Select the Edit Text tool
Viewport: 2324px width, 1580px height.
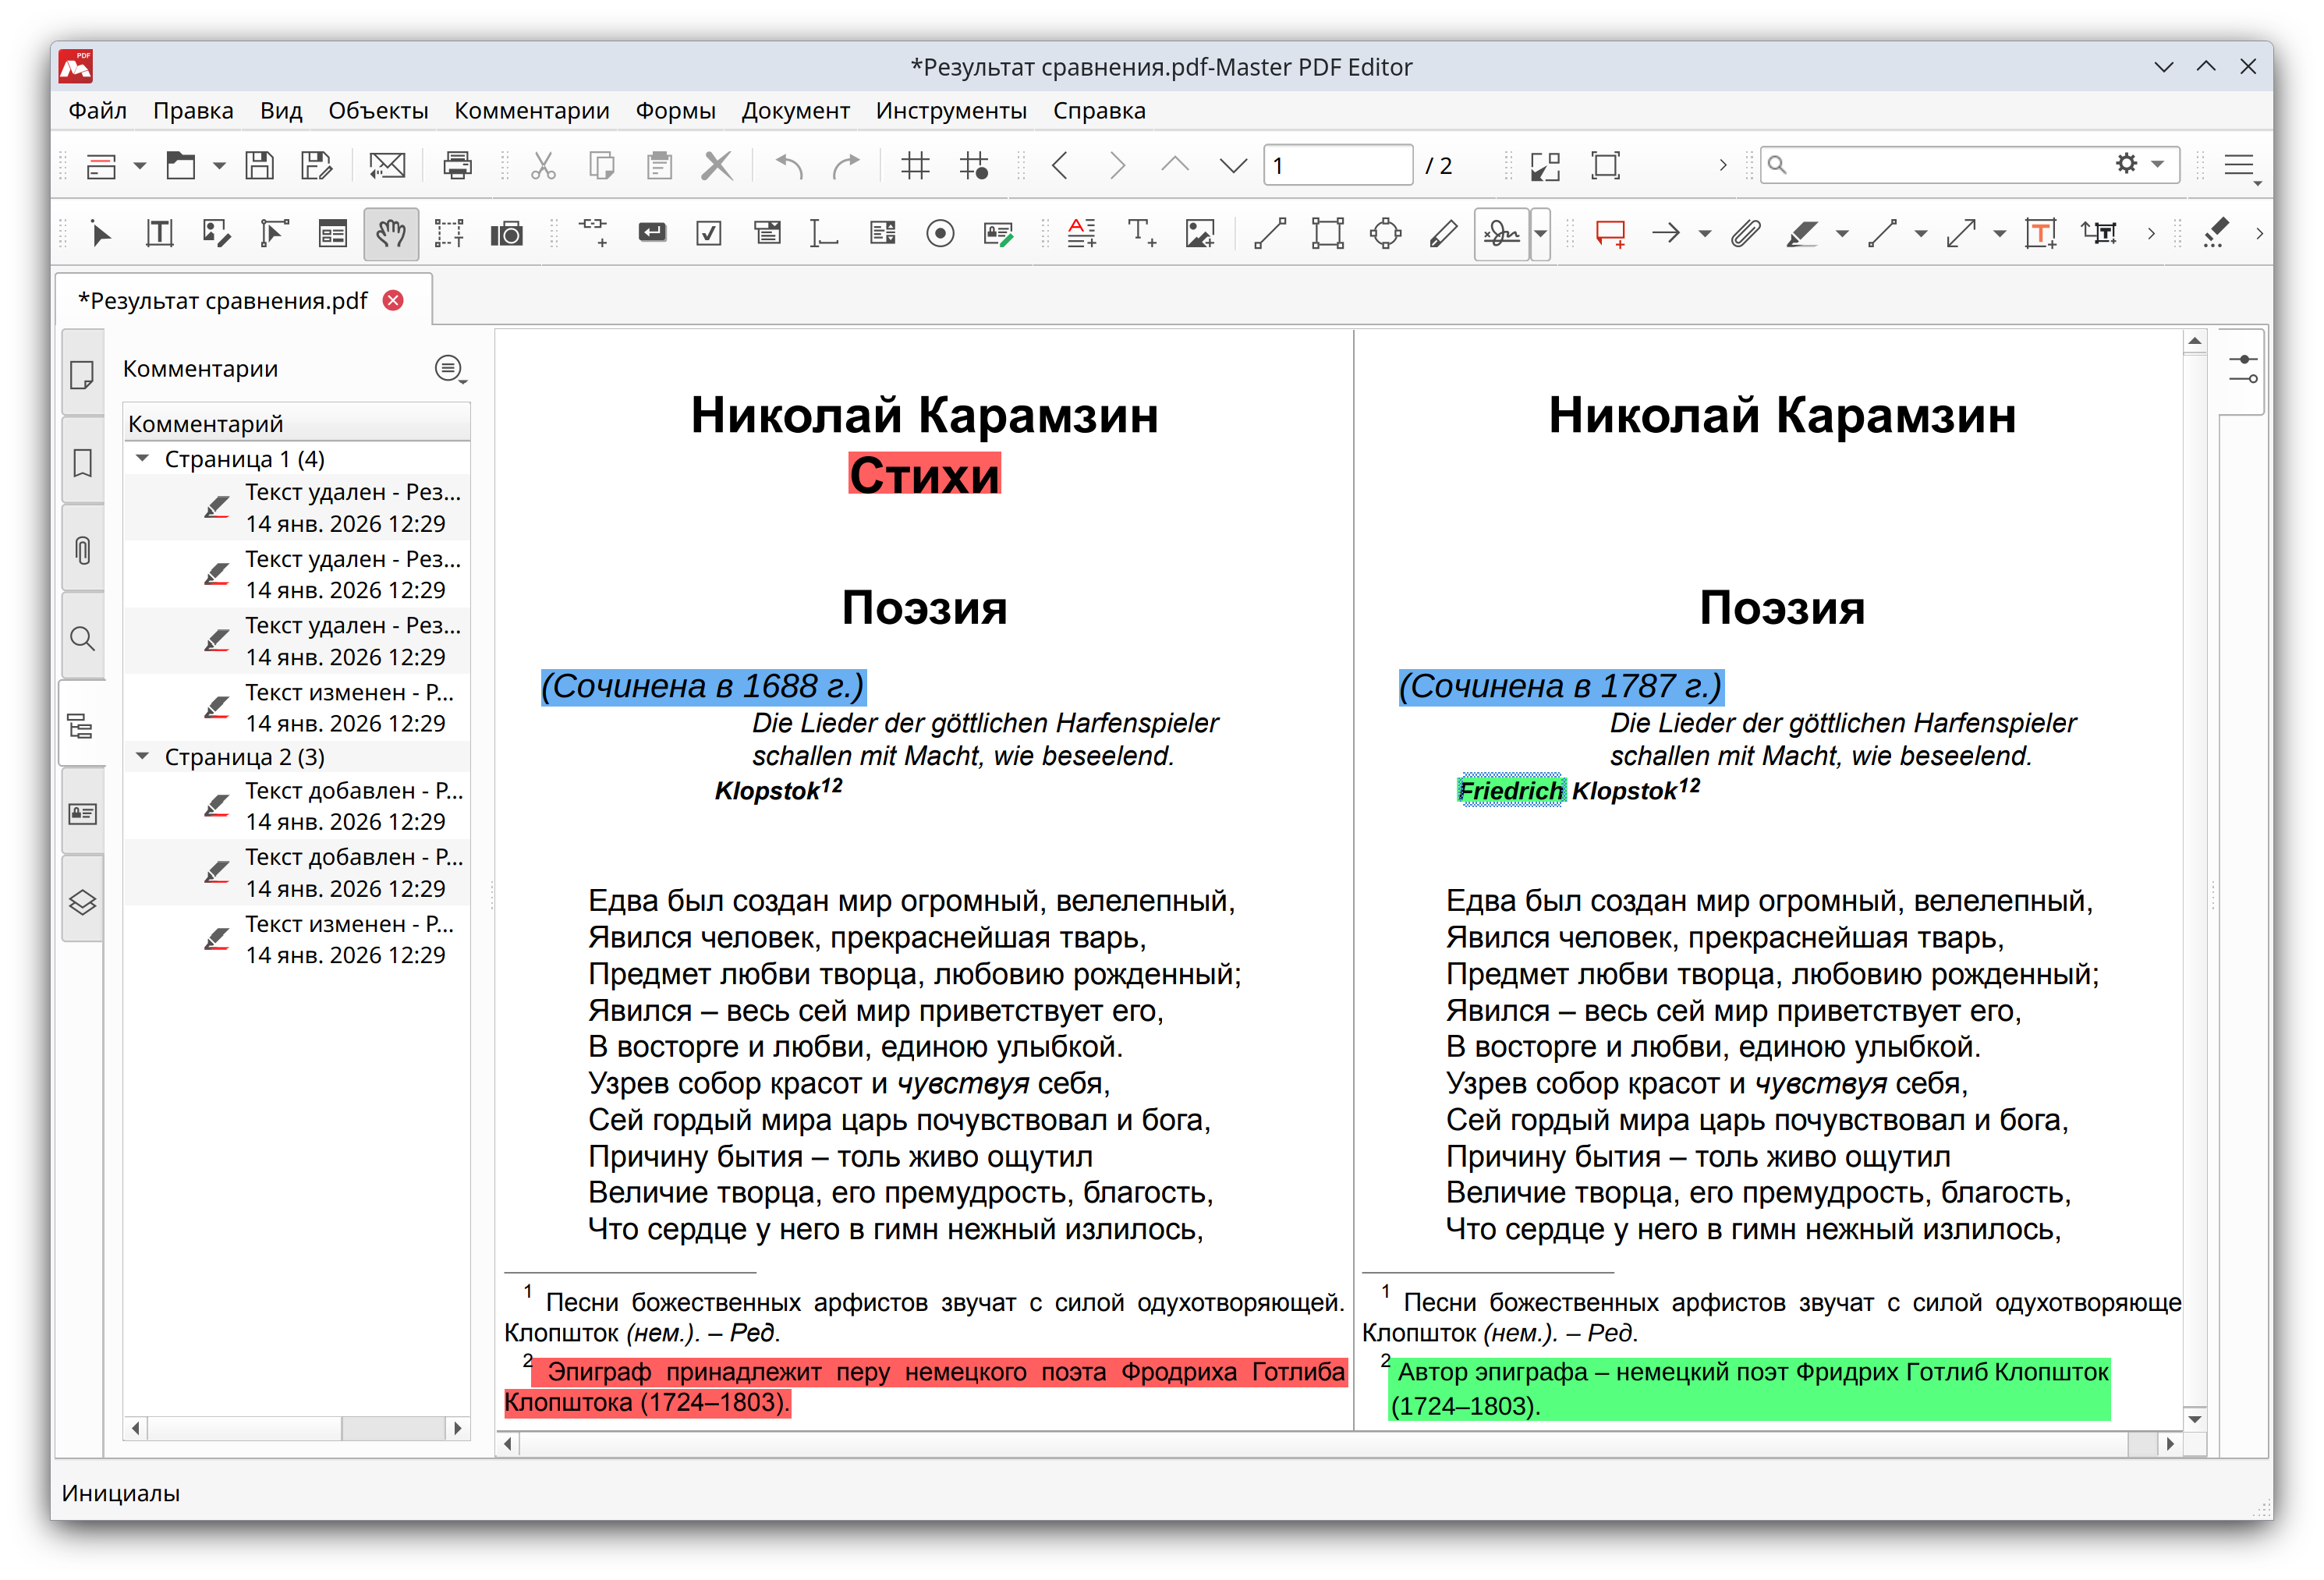pos(160,234)
